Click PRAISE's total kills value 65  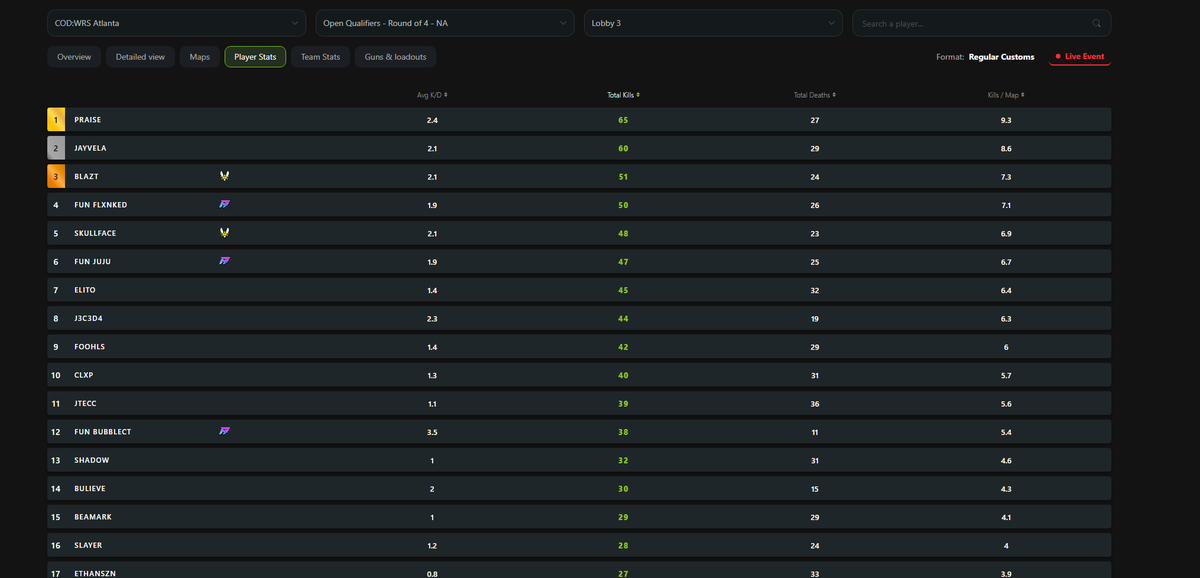[623, 120]
